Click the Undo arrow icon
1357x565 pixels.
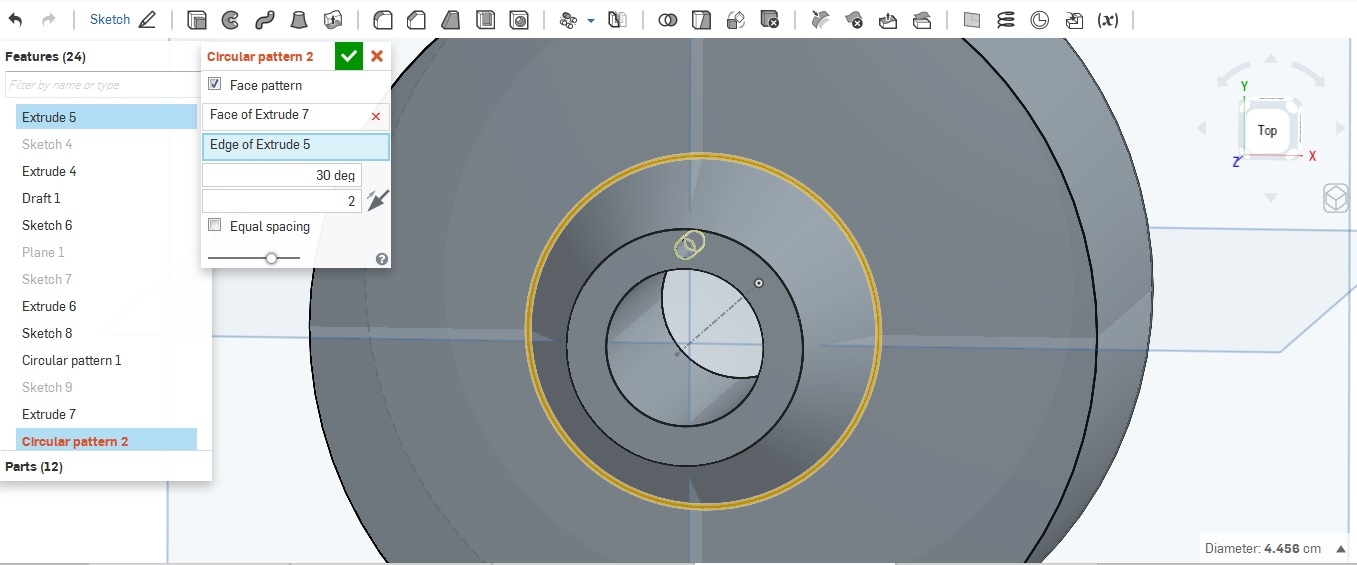pos(15,19)
